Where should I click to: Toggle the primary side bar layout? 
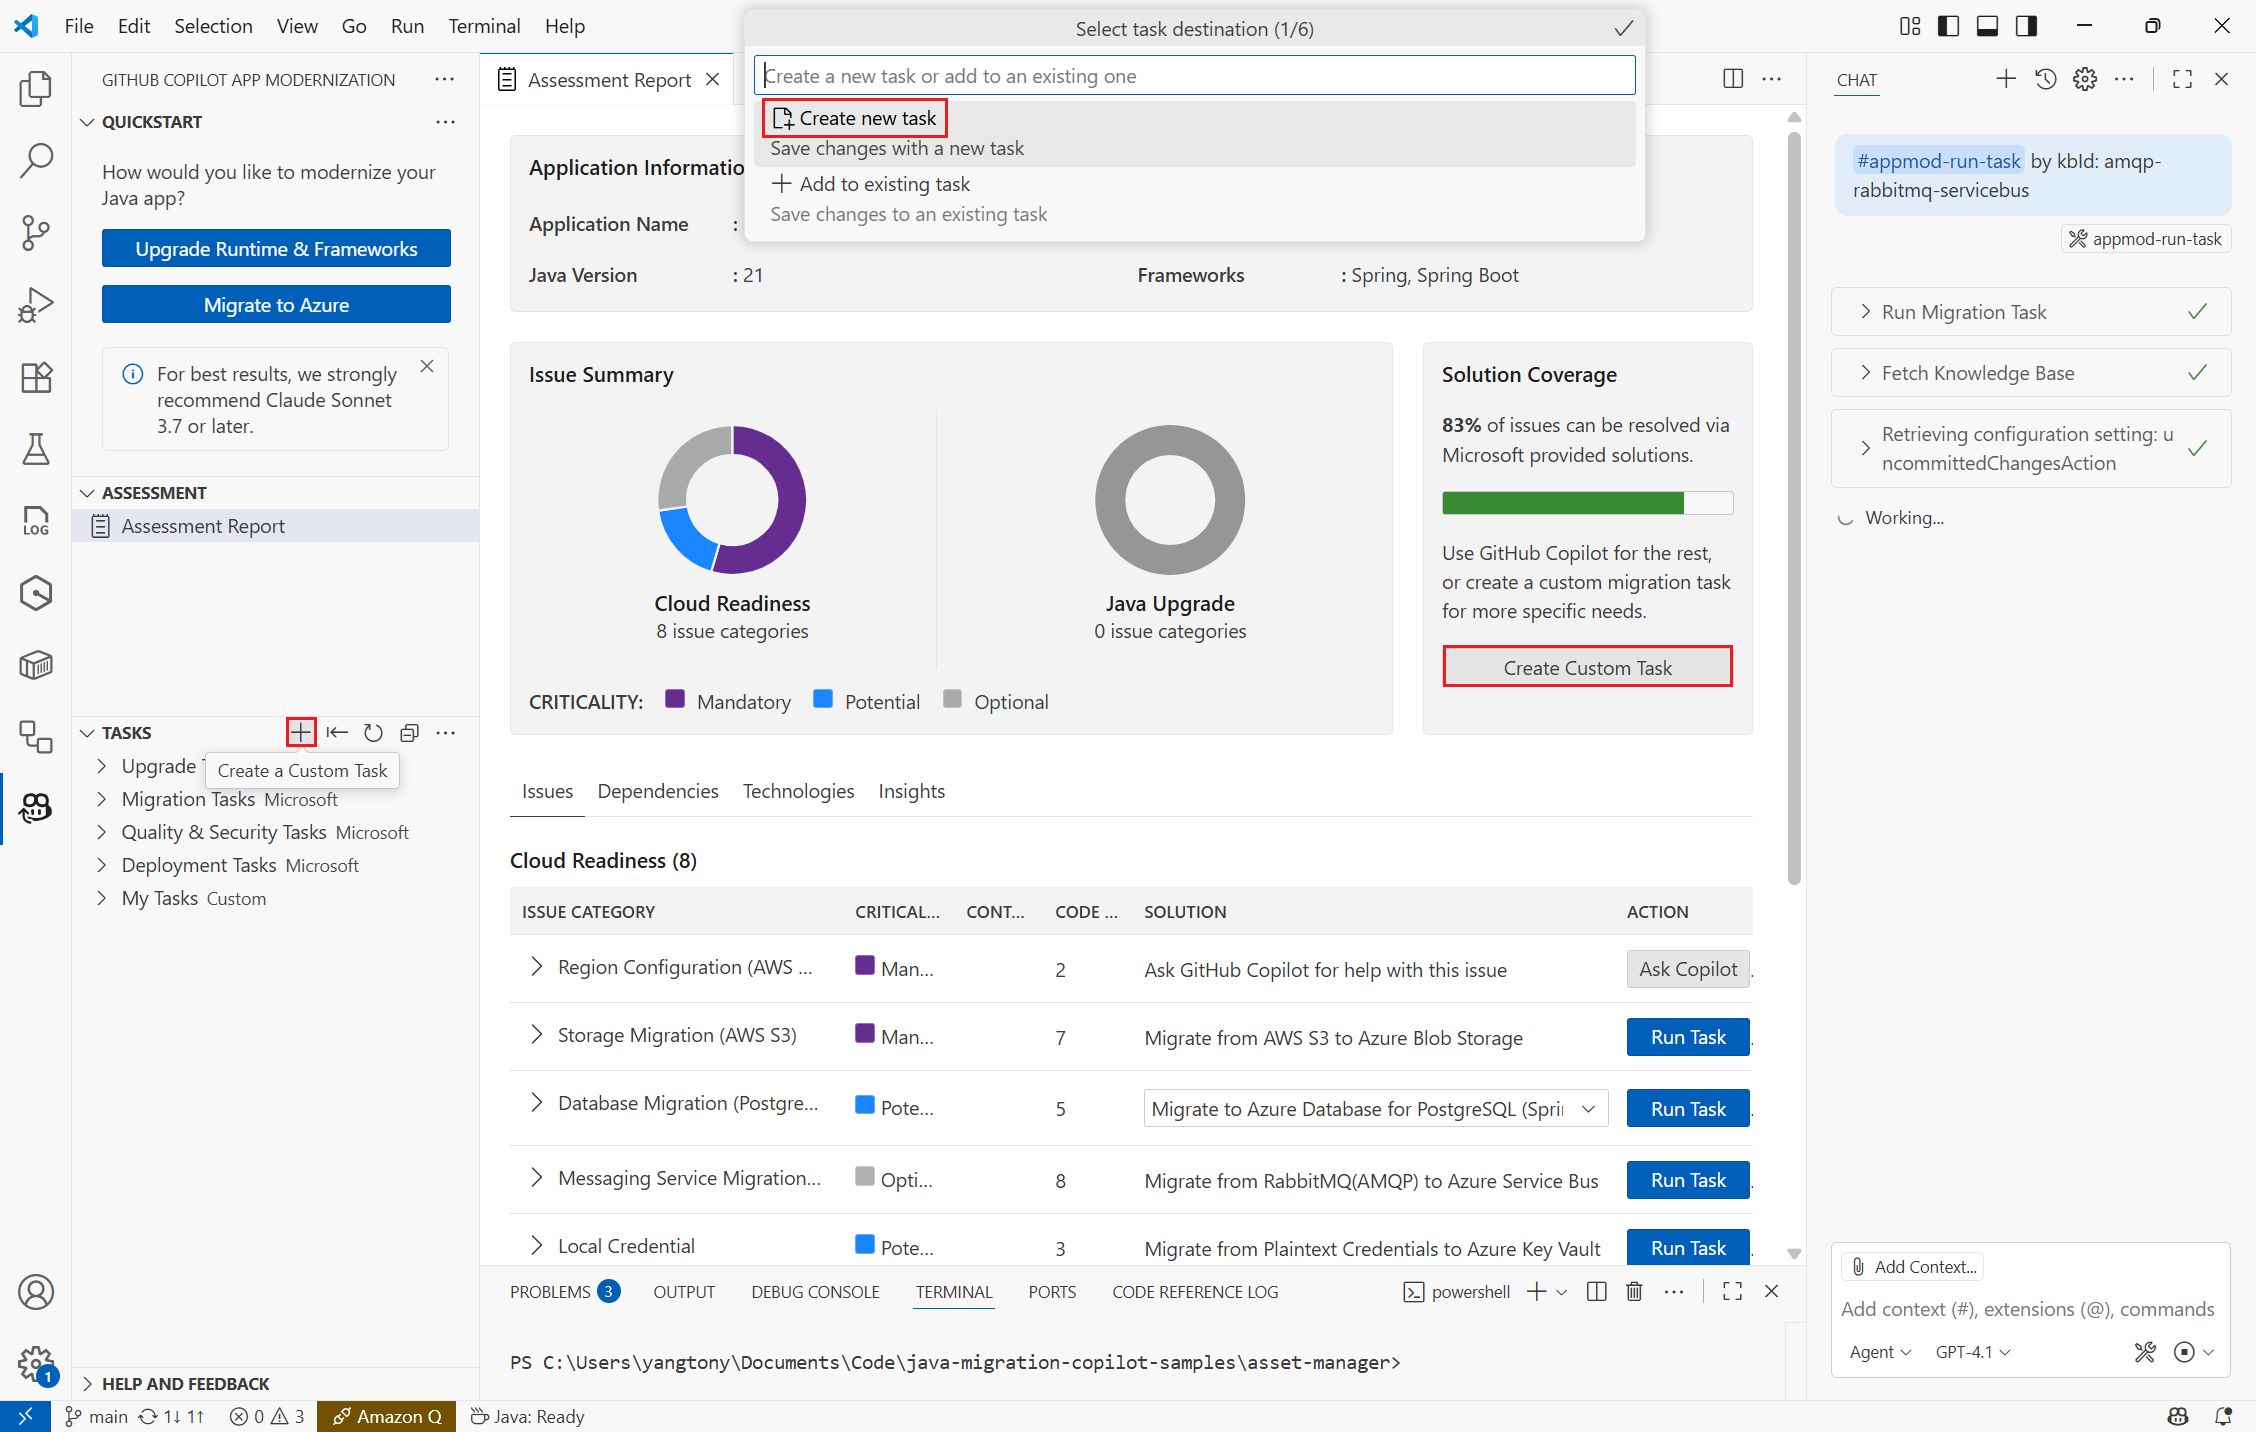1948,26
